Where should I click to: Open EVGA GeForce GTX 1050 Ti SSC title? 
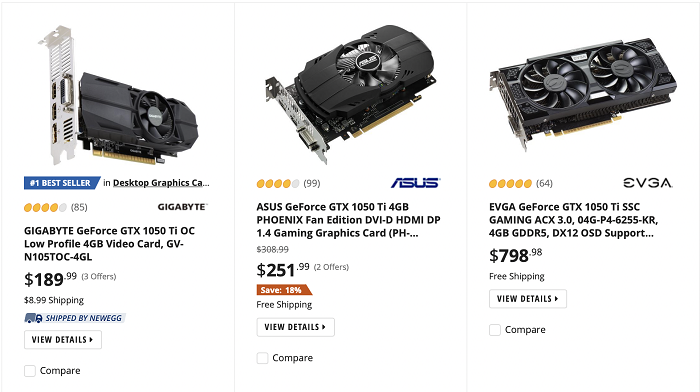click(574, 220)
